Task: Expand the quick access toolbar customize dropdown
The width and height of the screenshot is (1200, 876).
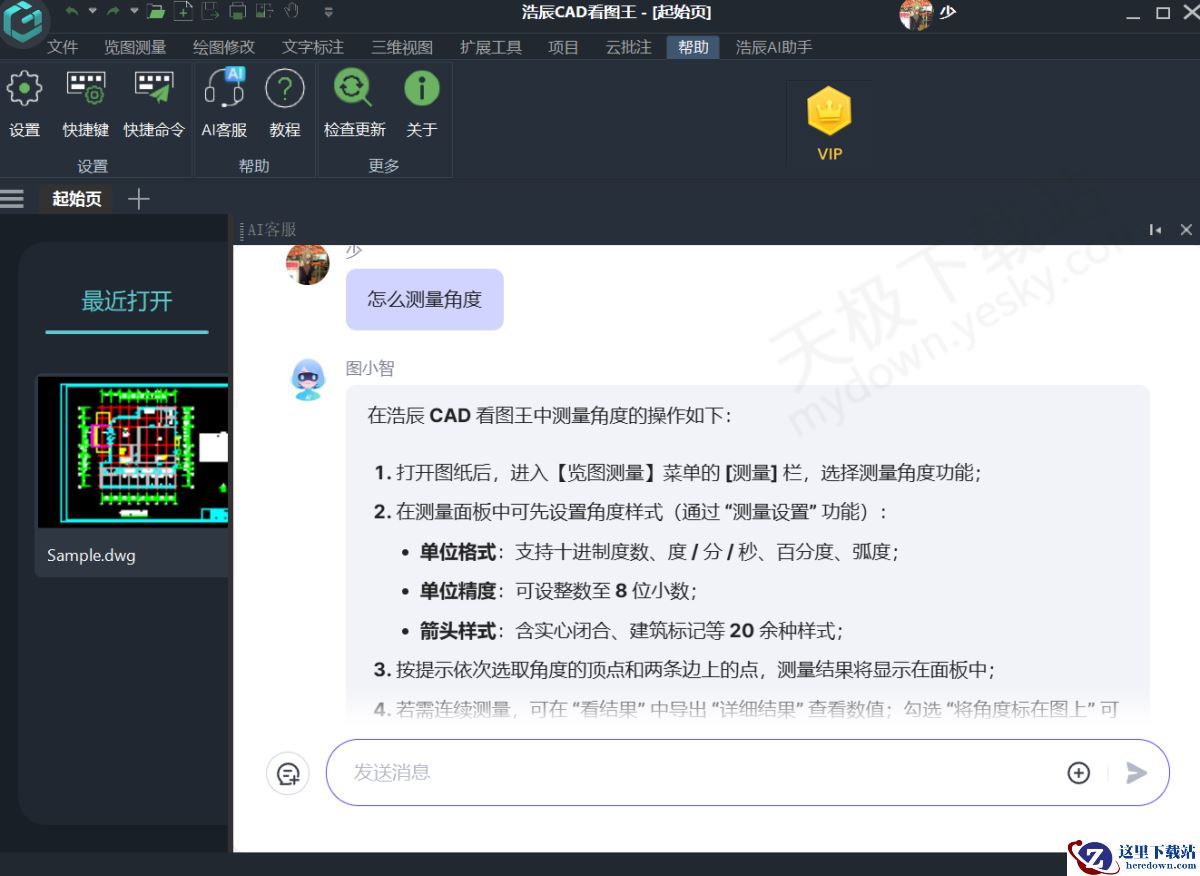Action: click(x=329, y=13)
